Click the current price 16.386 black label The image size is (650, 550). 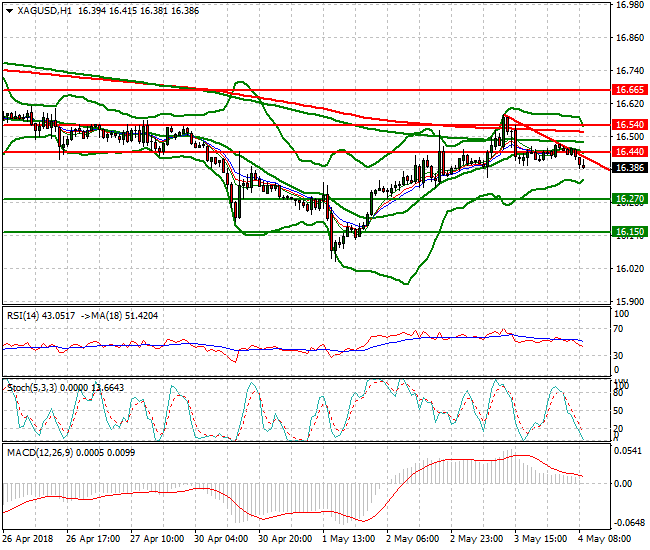pyautogui.click(x=629, y=168)
